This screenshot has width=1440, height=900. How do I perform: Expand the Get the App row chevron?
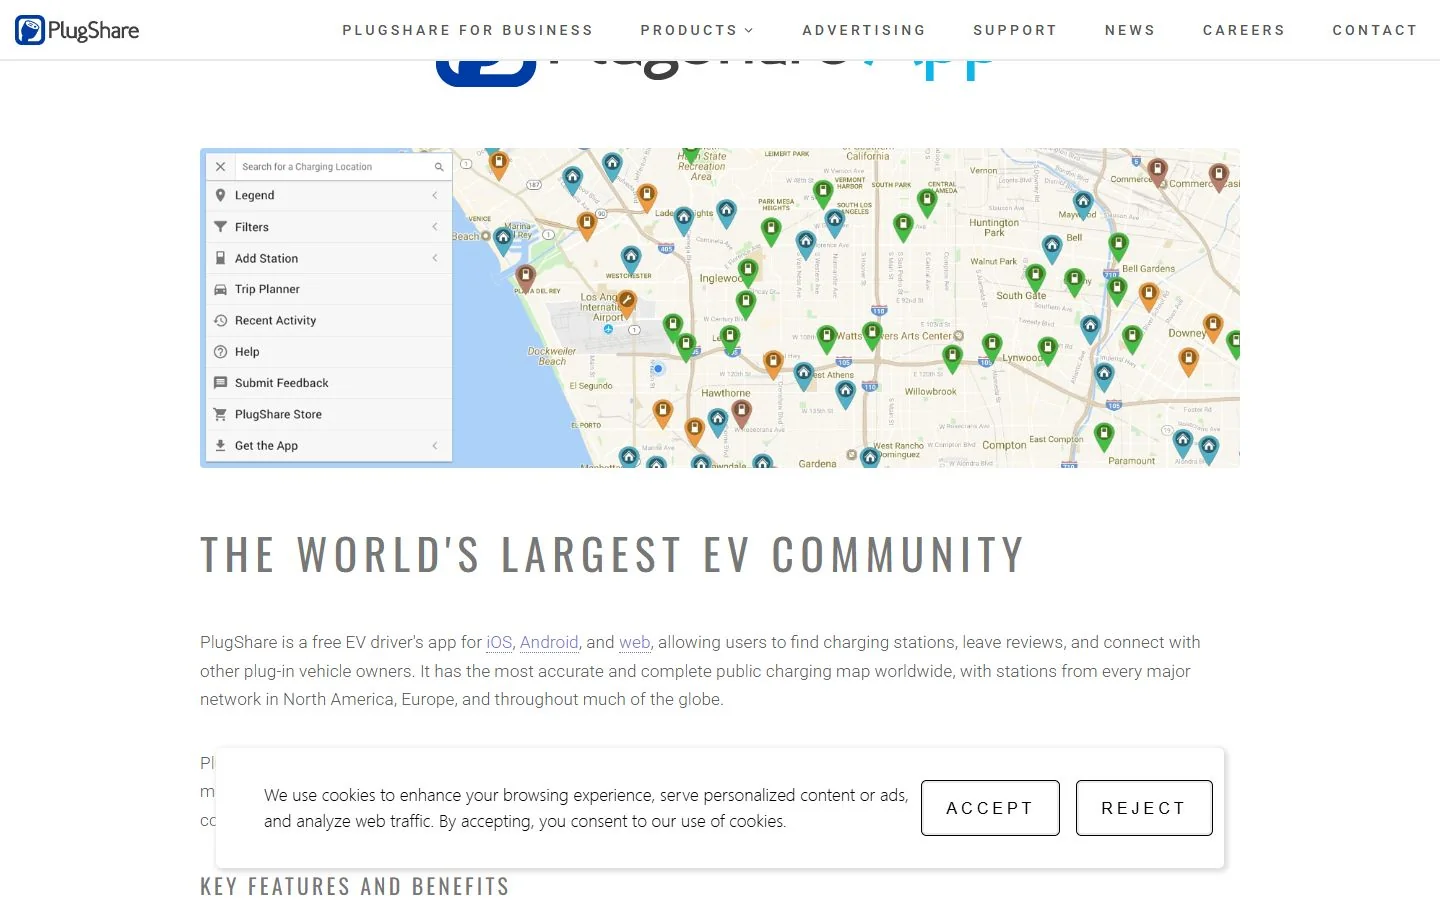435,446
